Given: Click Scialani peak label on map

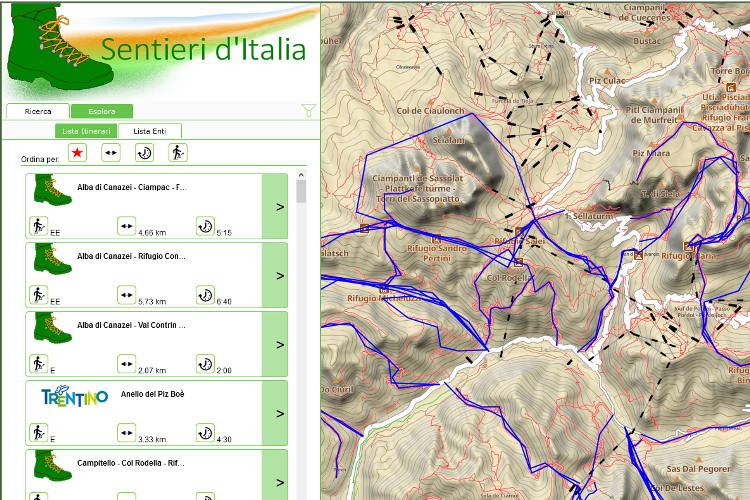Looking at the screenshot, I should (449, 140).
